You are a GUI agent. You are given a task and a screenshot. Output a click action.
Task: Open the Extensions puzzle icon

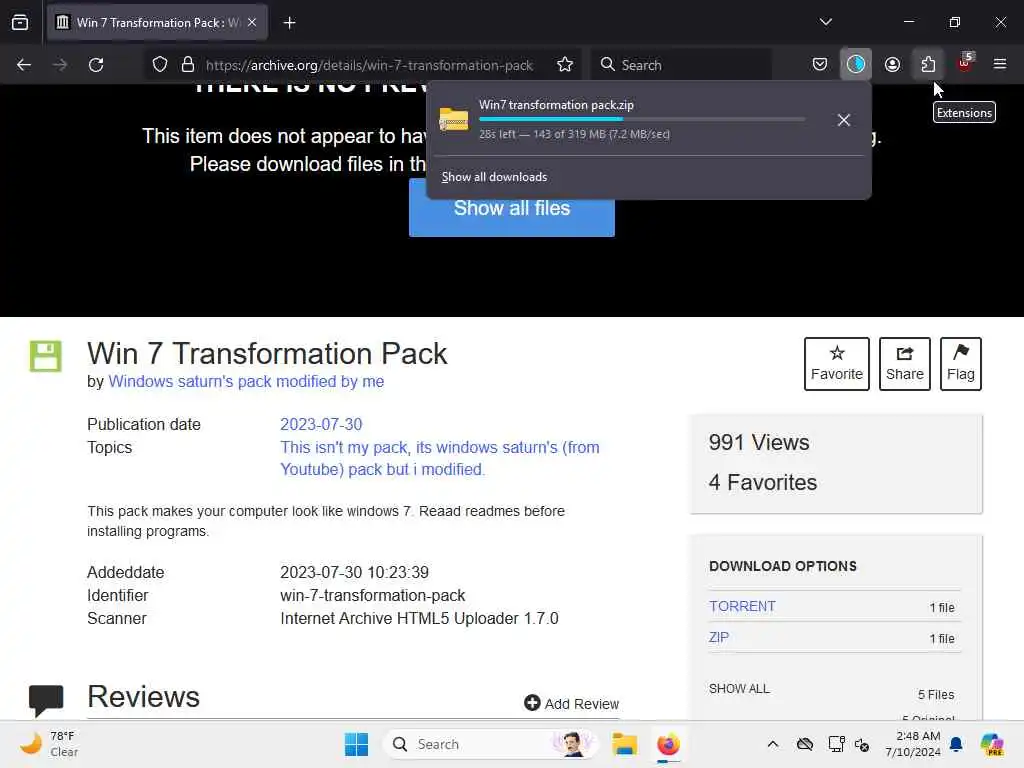(928, 65)
